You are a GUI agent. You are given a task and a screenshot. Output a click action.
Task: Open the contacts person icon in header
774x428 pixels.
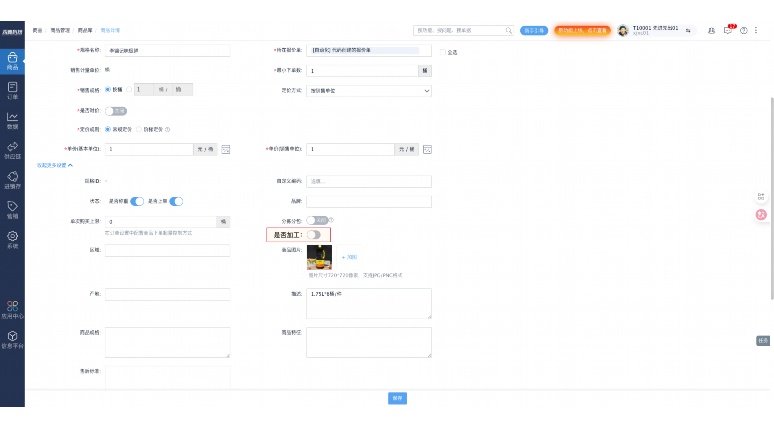pos(711,31)
